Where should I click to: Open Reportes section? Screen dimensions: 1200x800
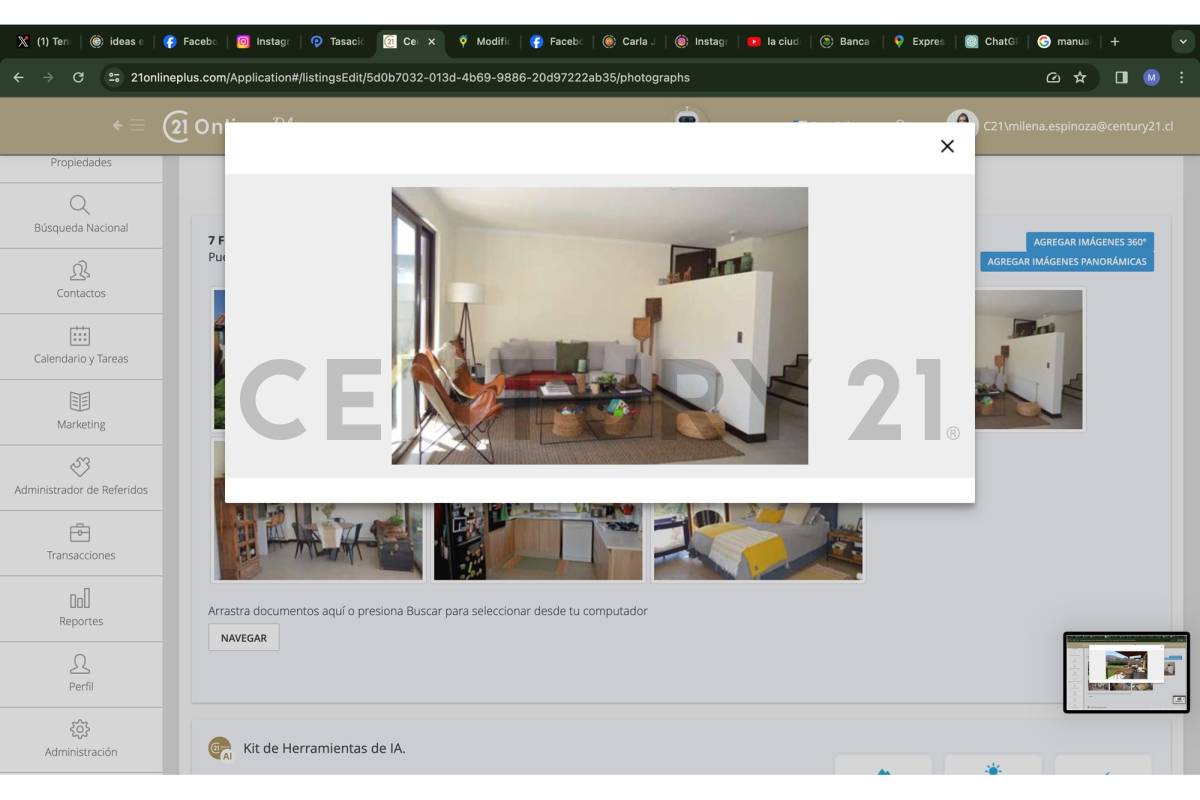(x=81, y=608)
